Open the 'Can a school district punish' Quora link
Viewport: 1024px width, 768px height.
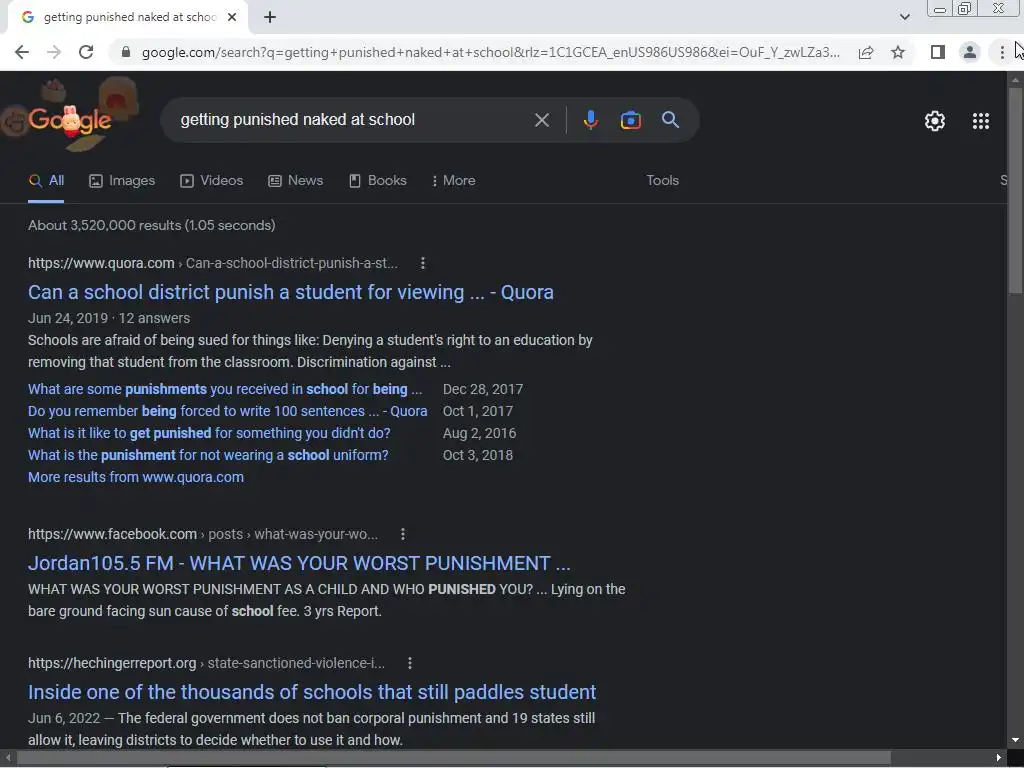(291, 292)
